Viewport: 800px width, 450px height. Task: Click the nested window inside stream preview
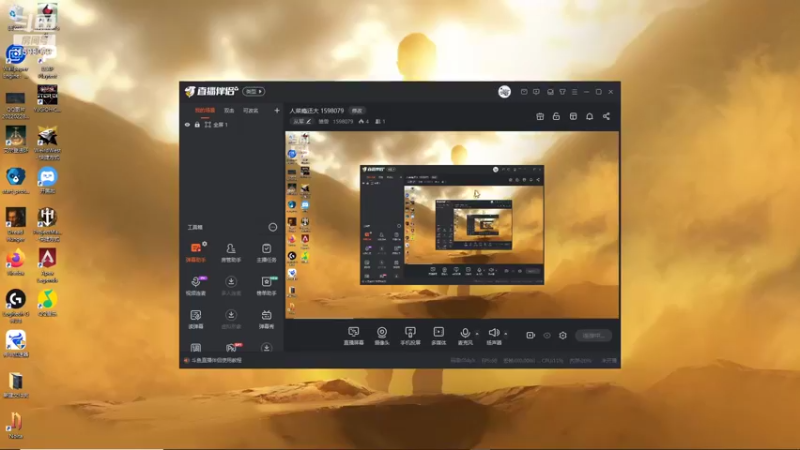(452, 224)
